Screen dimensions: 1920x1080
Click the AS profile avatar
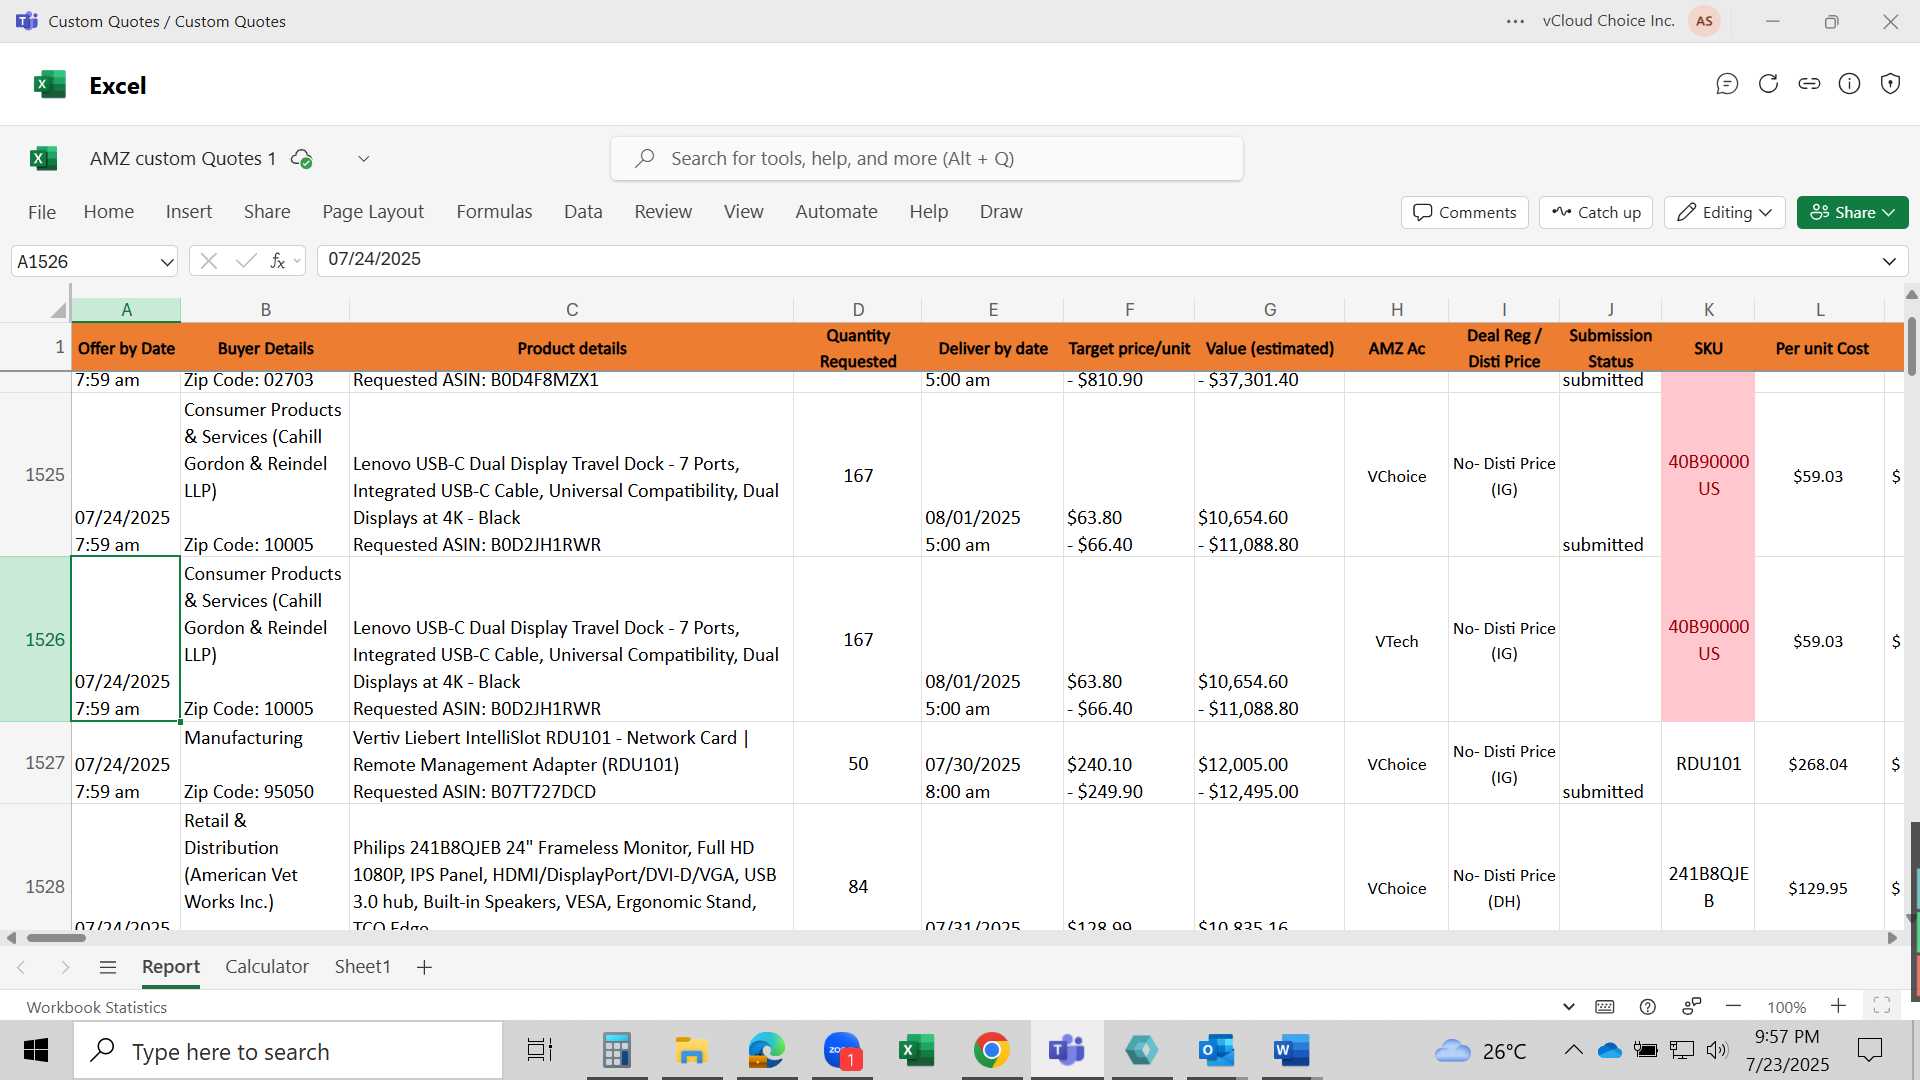tap(1704, 21)
